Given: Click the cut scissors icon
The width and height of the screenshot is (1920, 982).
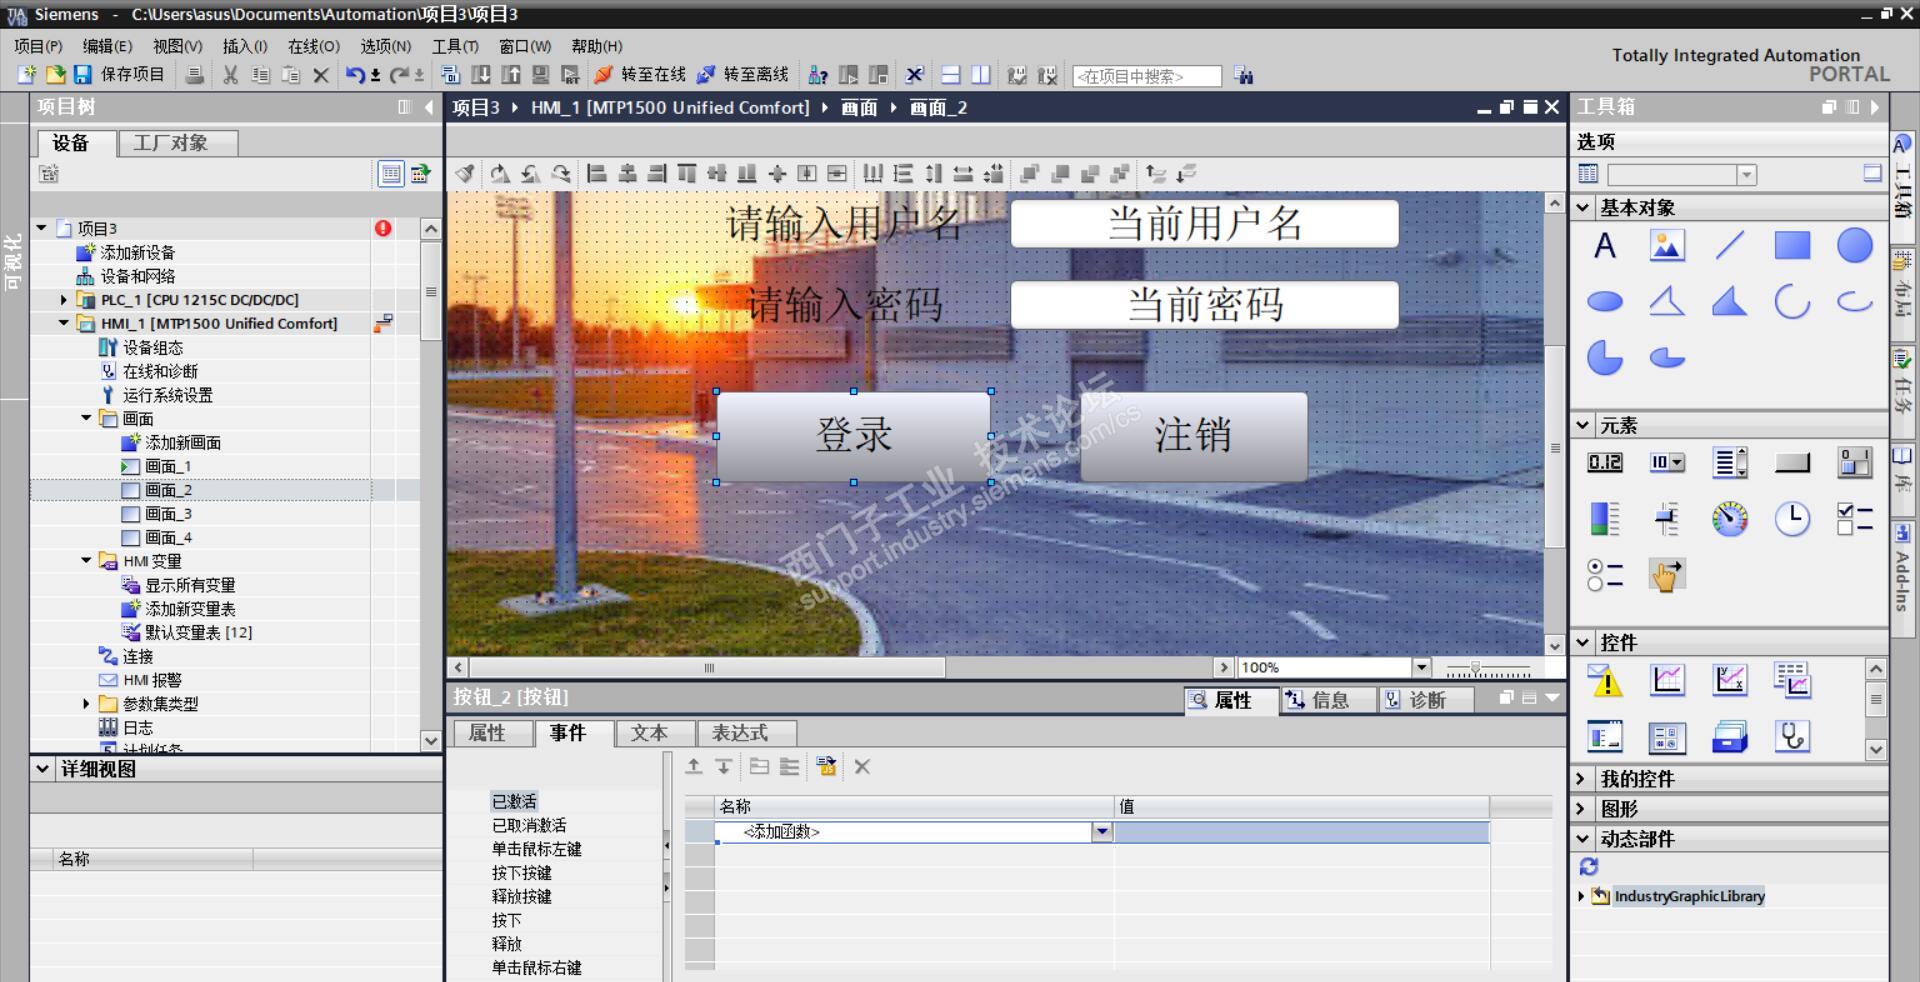Looking at the screenshot, I should pyautogui.click(x=231, y=75).
